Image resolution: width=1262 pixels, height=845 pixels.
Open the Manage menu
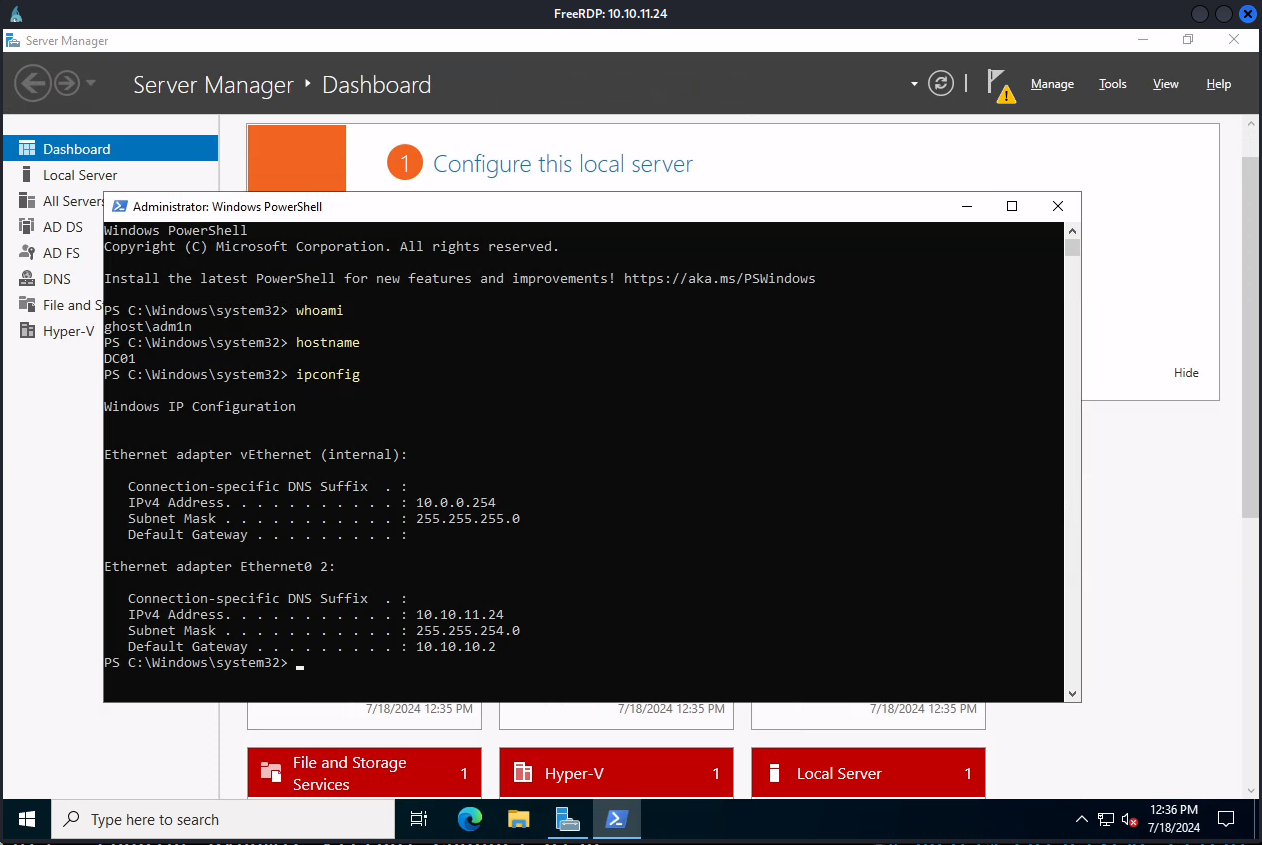click(1052, 84)
